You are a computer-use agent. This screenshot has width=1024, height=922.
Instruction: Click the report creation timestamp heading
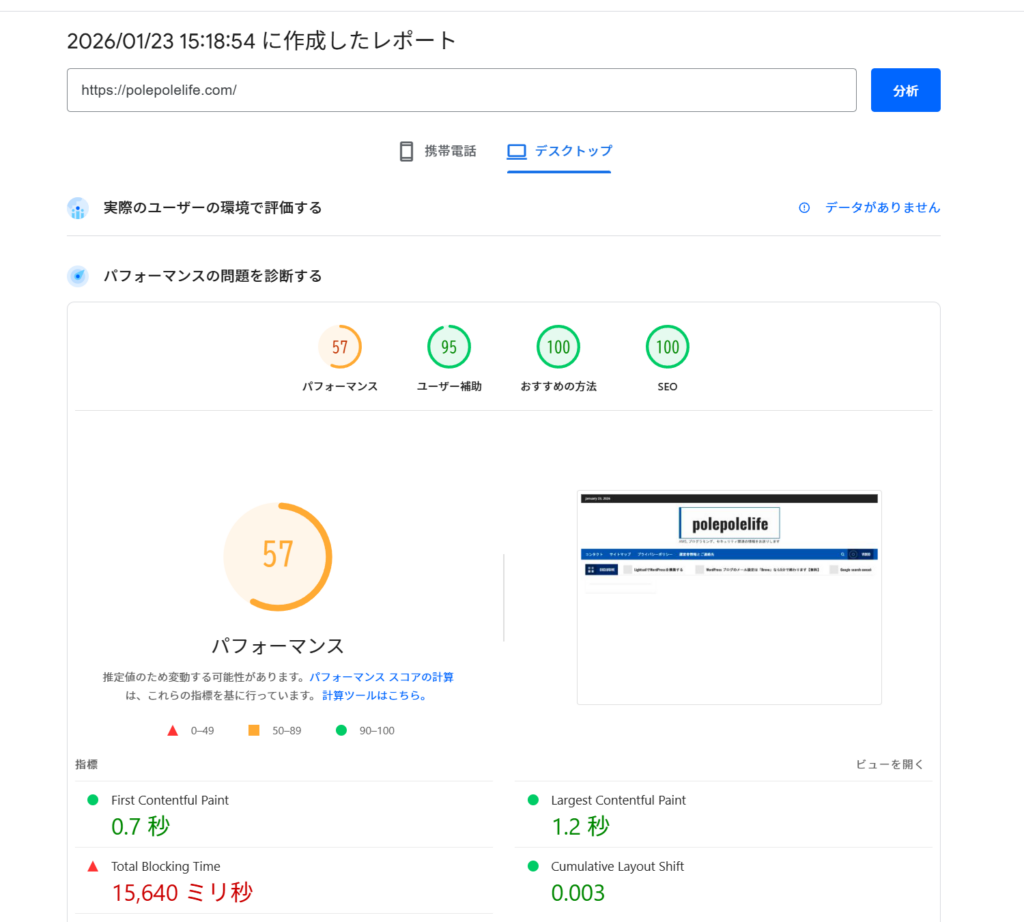(261, 40)
